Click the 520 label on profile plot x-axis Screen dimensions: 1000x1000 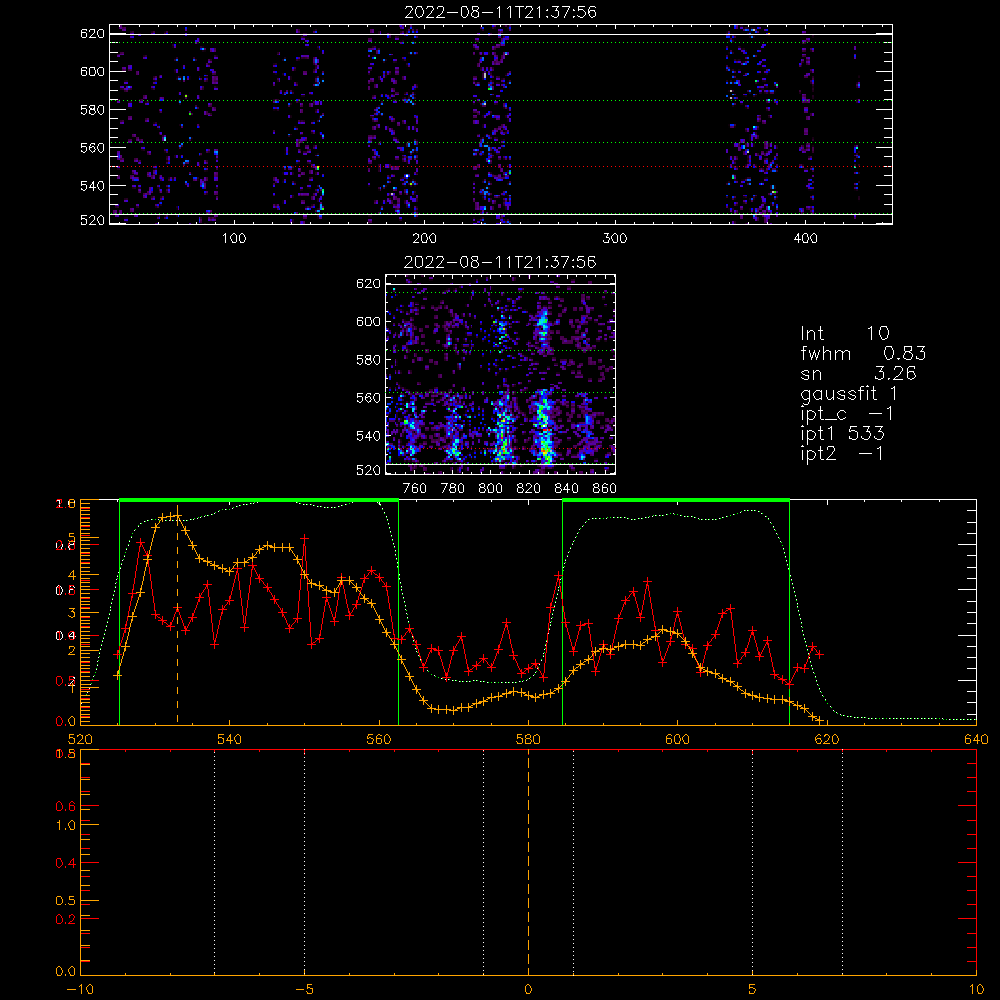tap(80, 739)
